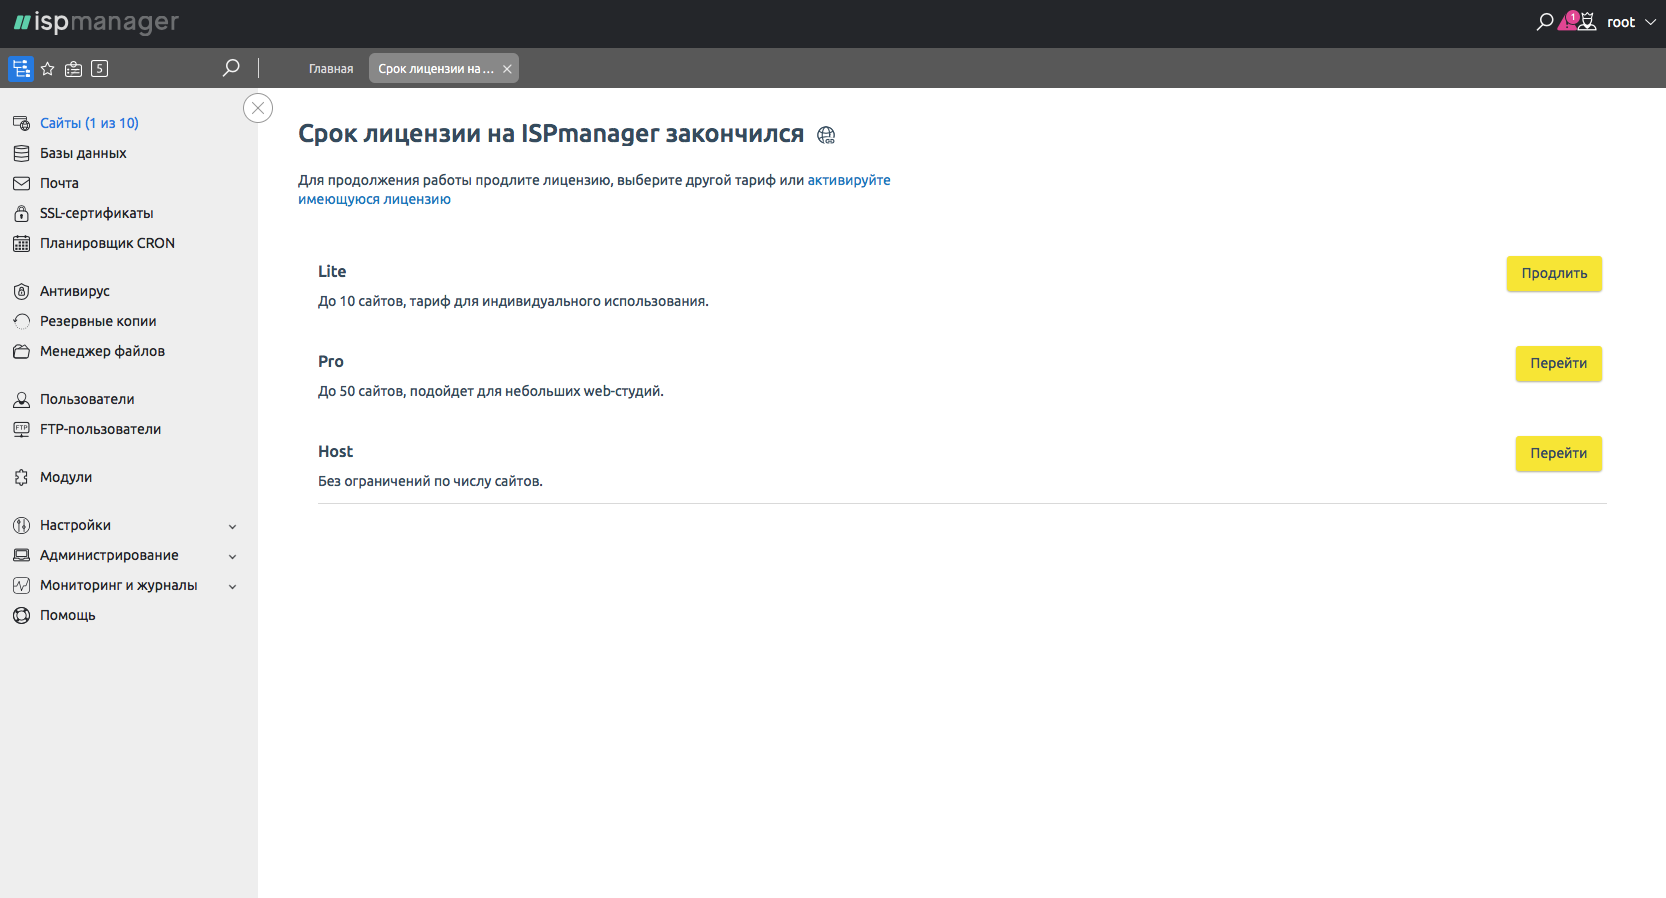The width and height of the screenshot is (1666, 898).
Task: Open favorites via the star icon
Action: point(47,69)
